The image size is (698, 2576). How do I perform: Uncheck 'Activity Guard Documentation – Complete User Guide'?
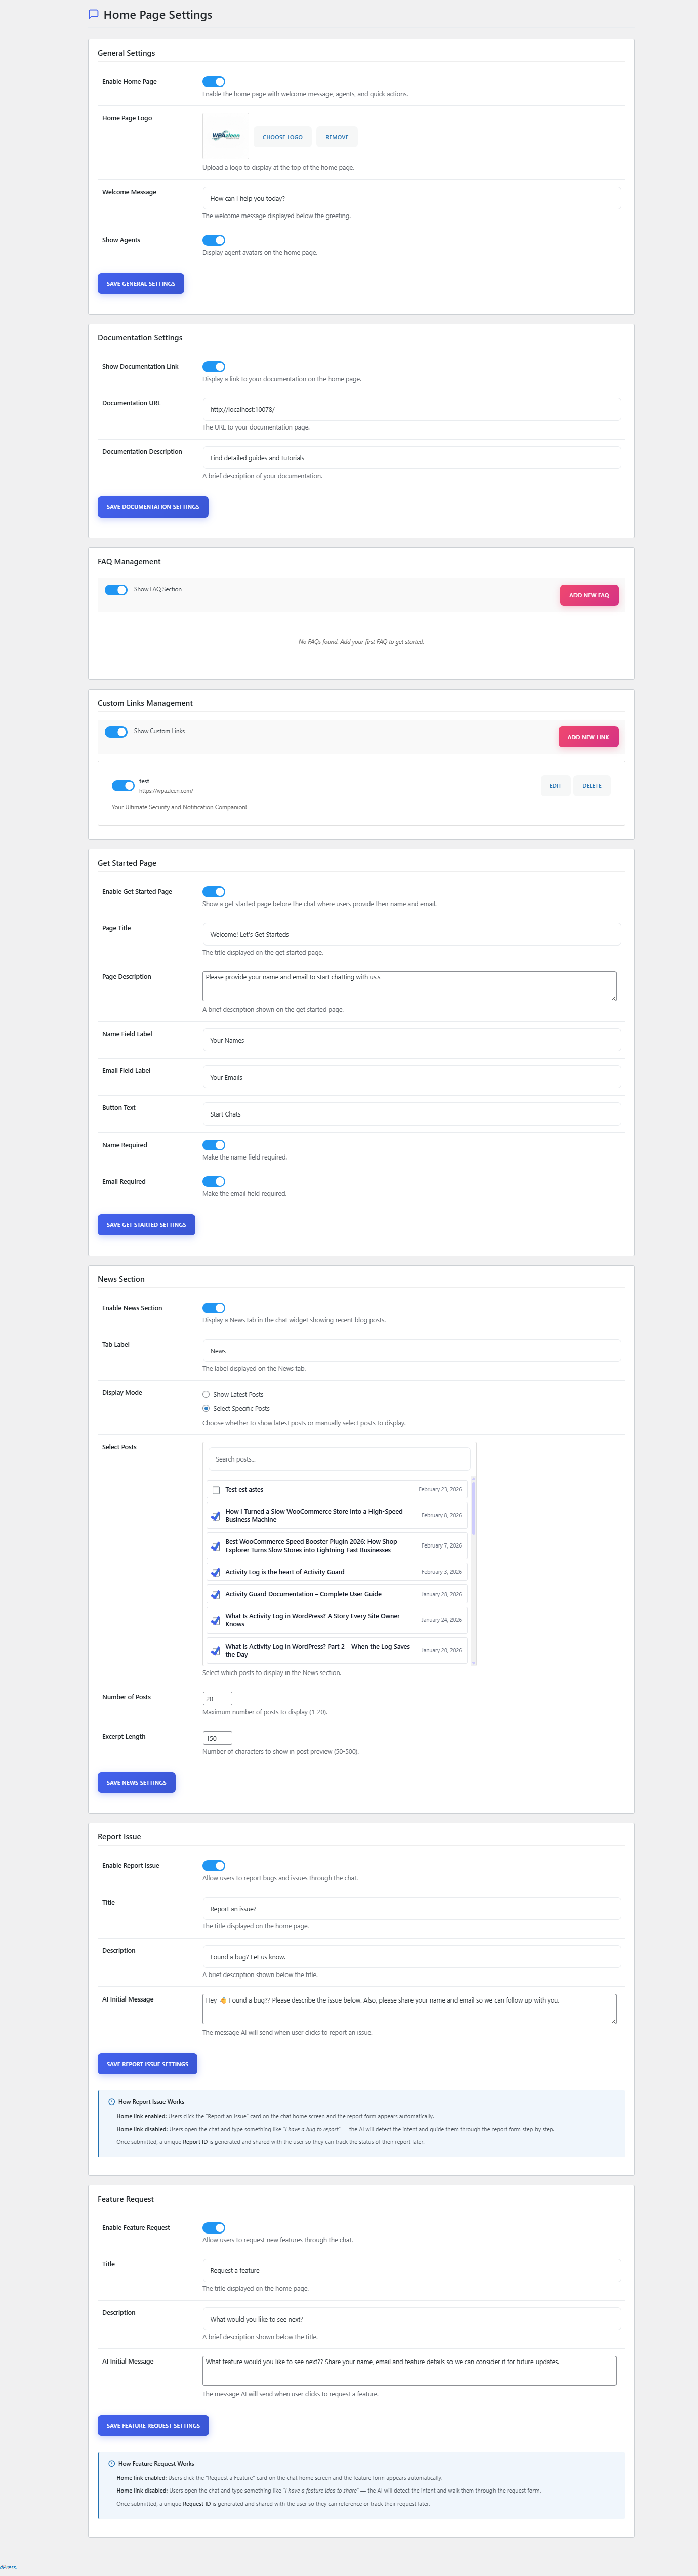pos(216,1594)
